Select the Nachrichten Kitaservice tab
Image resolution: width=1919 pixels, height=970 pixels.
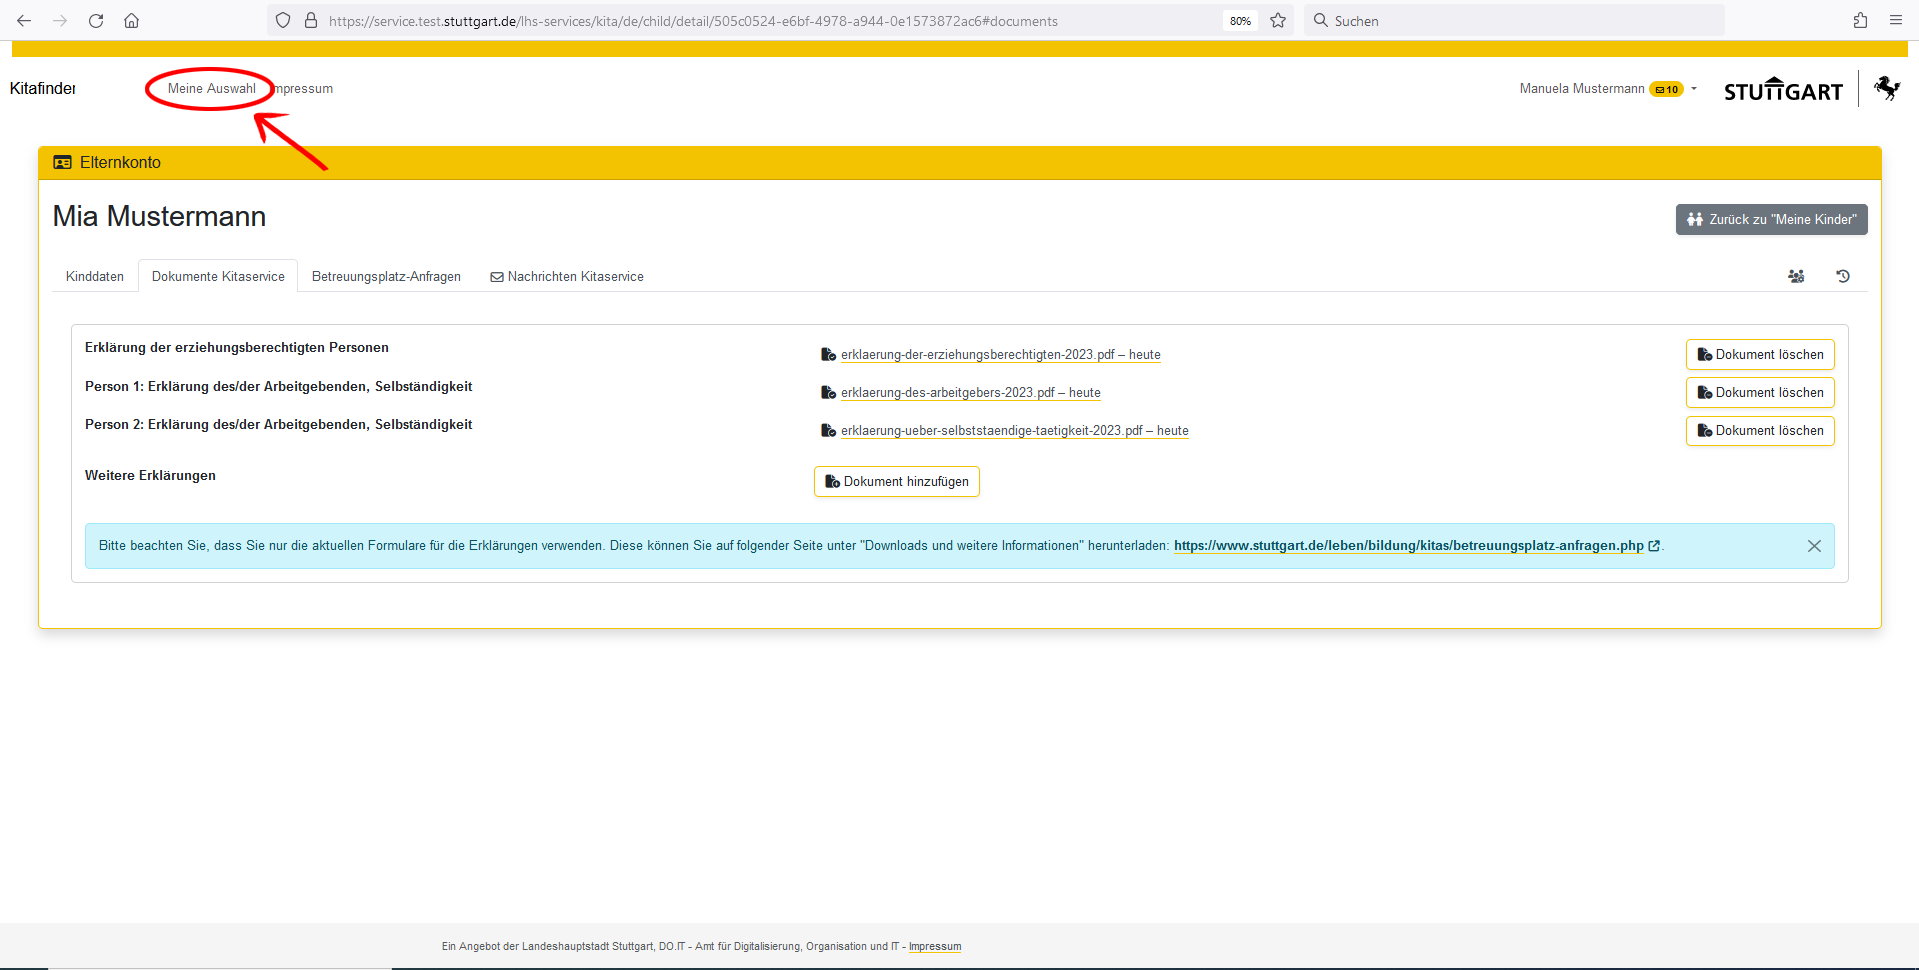coord(567,277)
